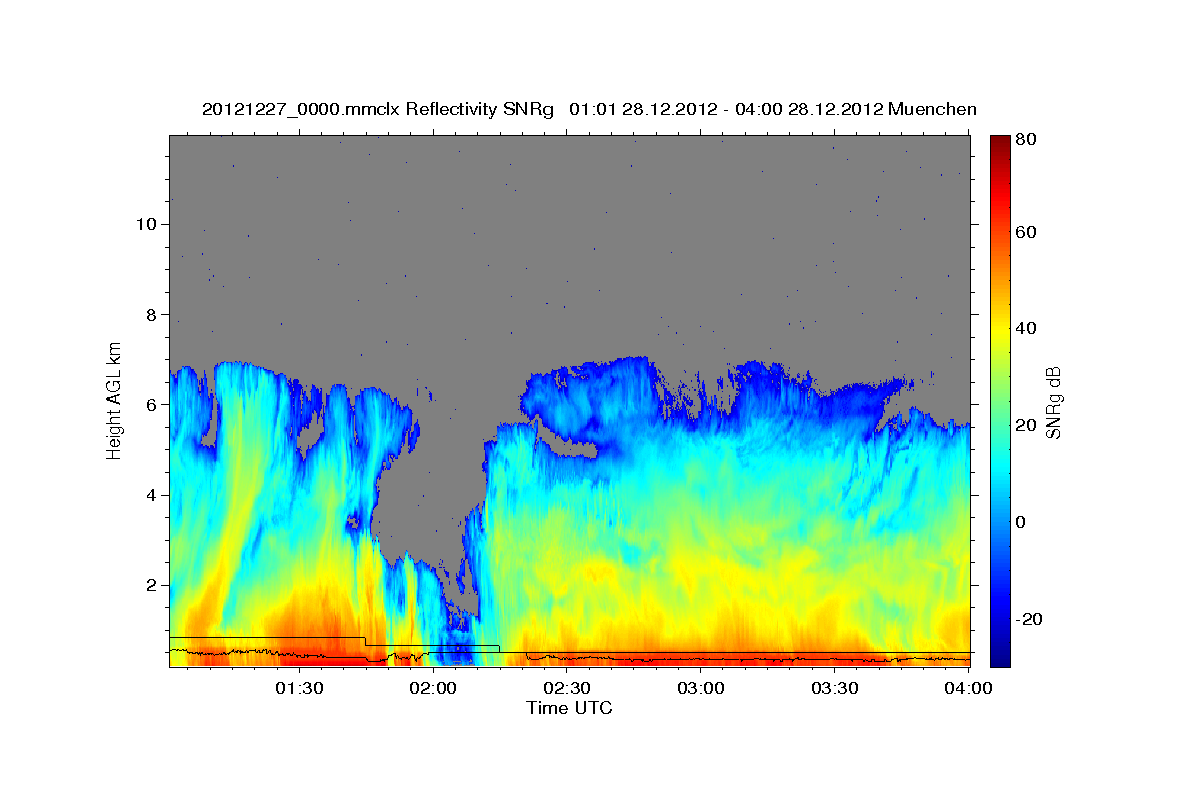Click the colorbar value 0
The width and height of the screenshot is (1200, 800).
click(1022, 523)
